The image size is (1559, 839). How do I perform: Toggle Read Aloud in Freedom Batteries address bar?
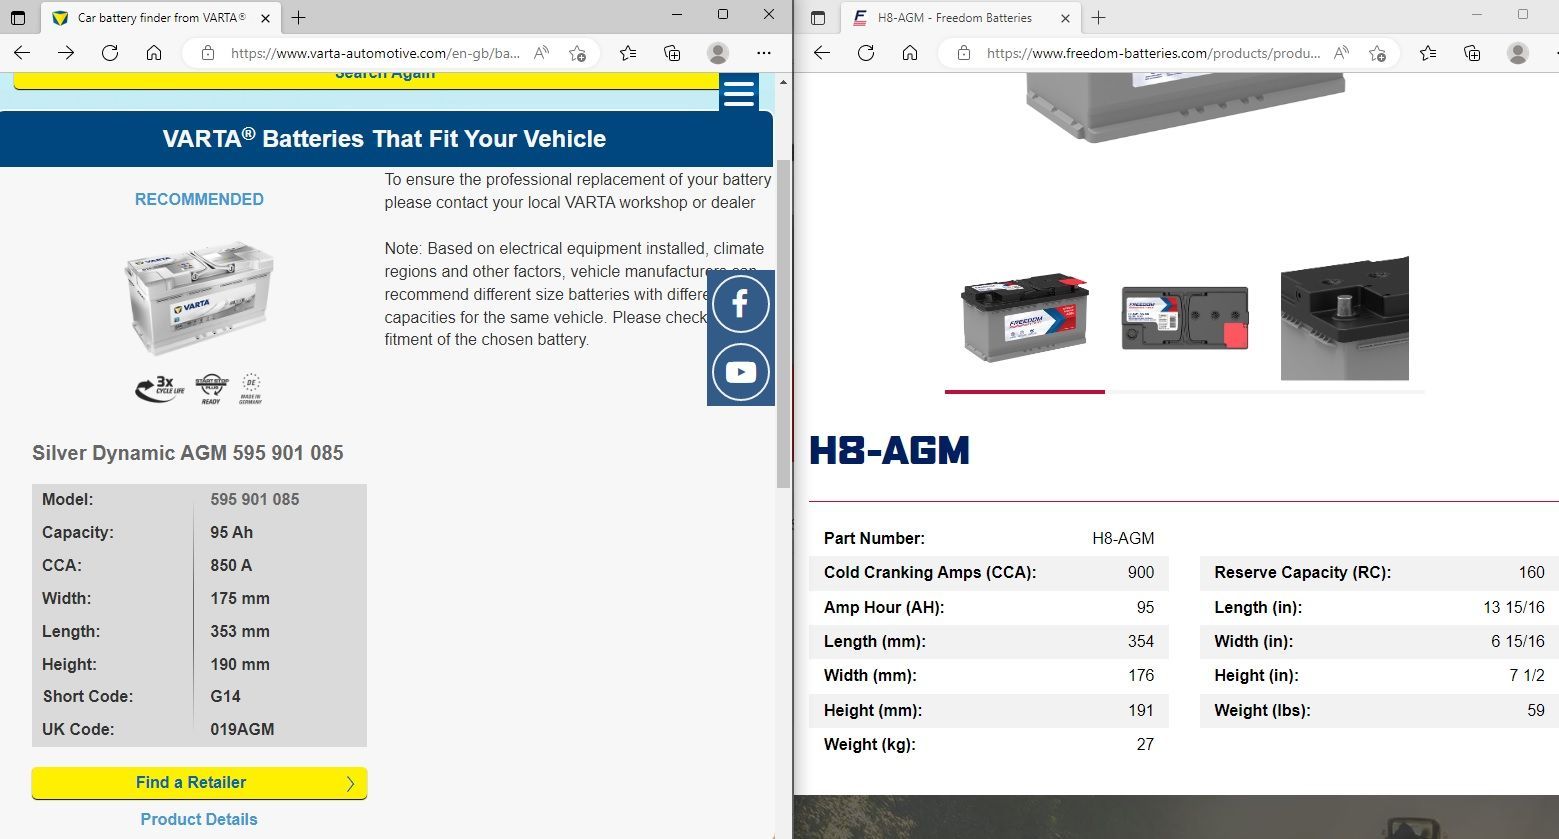tap(1342, 53)
